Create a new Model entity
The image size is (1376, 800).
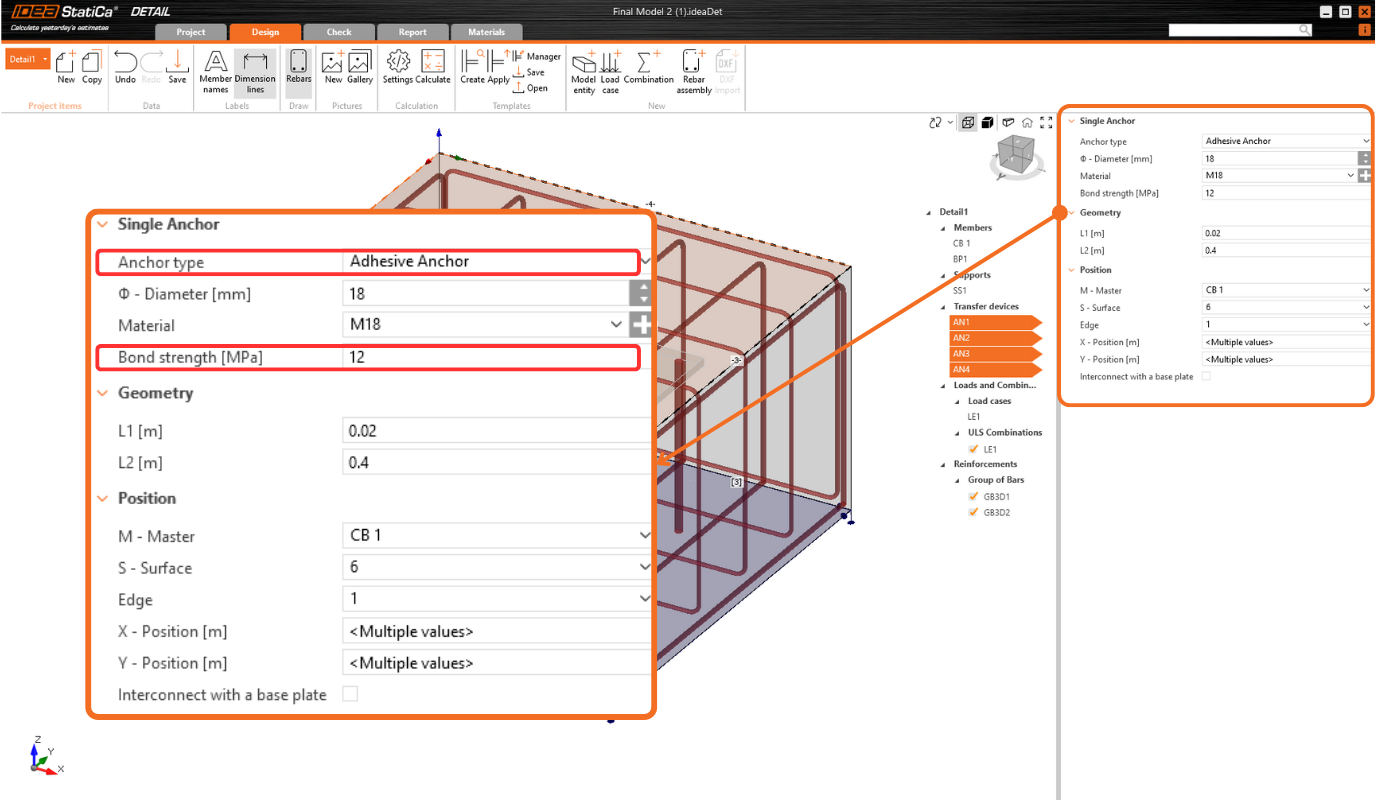click(x=583, y=70)
